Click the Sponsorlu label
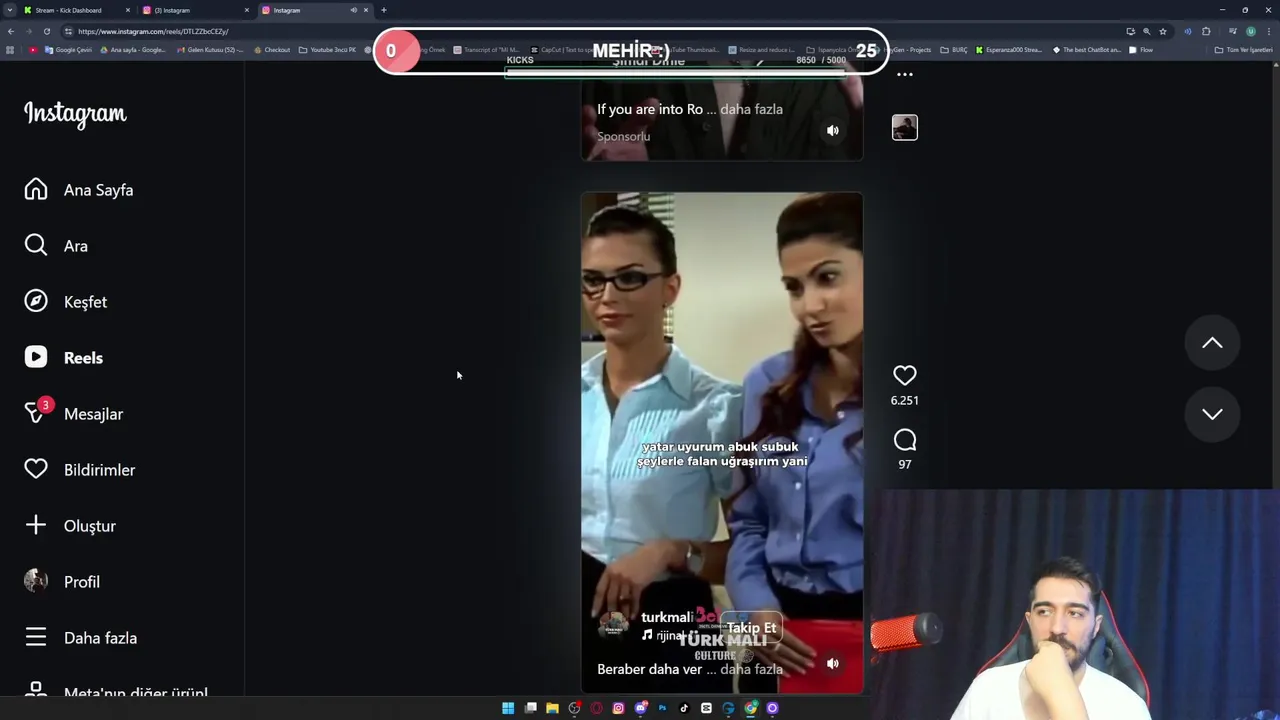This screenshot has width=1280, height=720. pyautogui.click(x=623, y=136)
